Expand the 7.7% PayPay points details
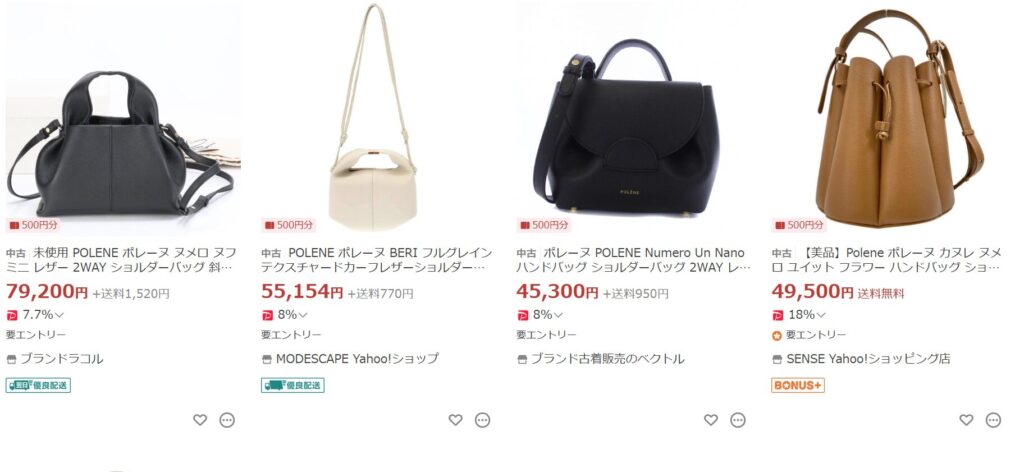 (x=59, y=315)
